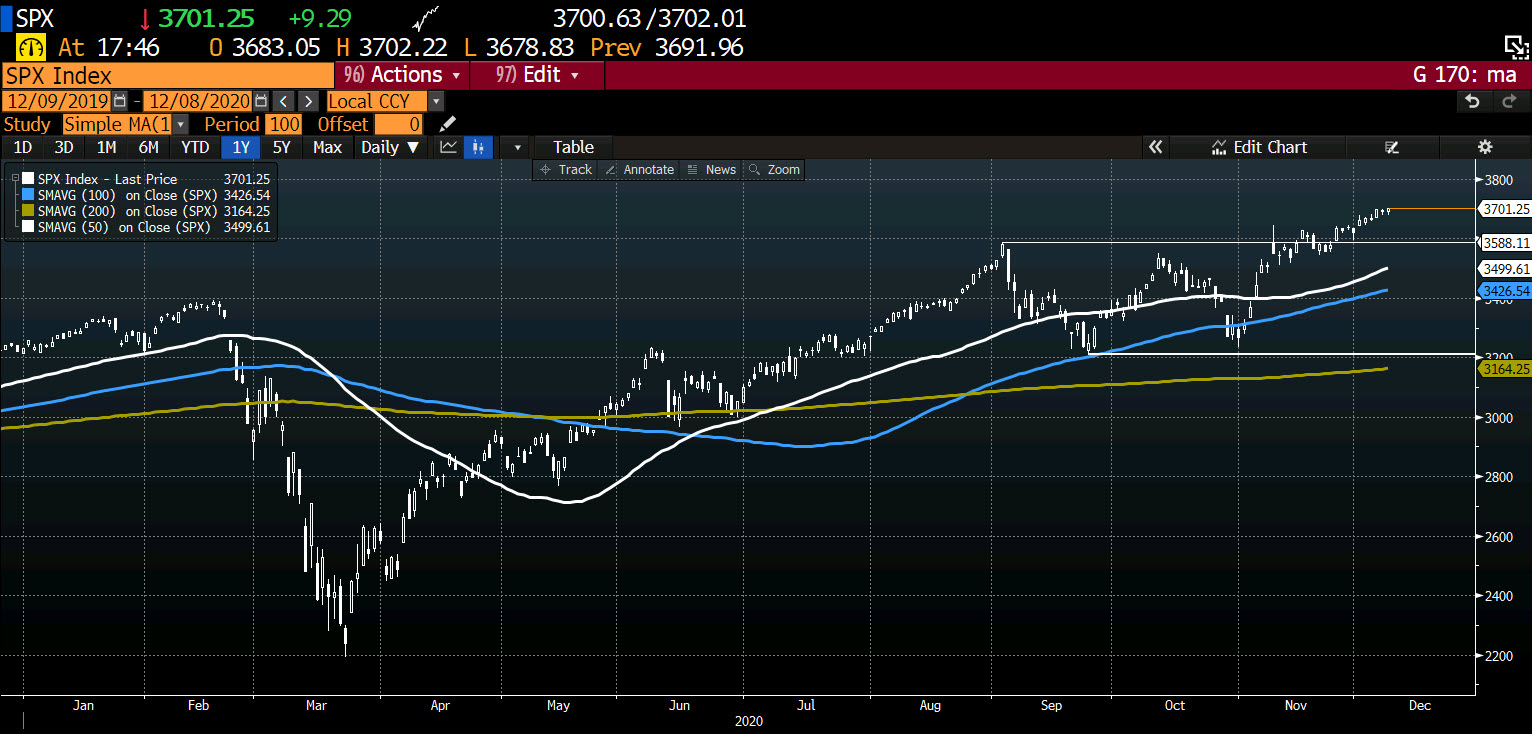Click the blue security marker next to SPX

pos(6,18)
